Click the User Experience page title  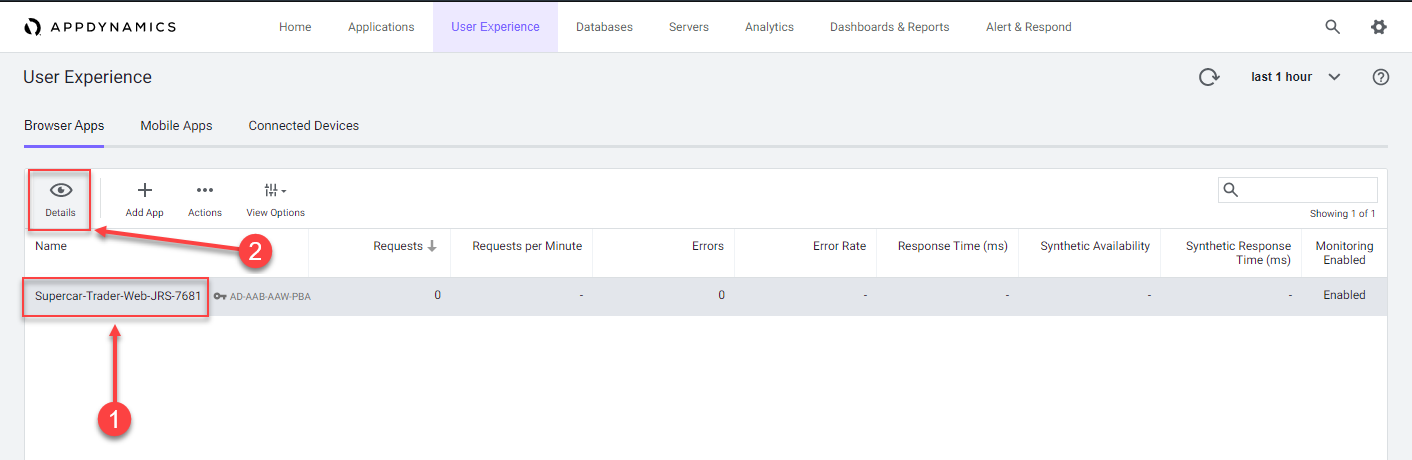[x=88, y=77]
